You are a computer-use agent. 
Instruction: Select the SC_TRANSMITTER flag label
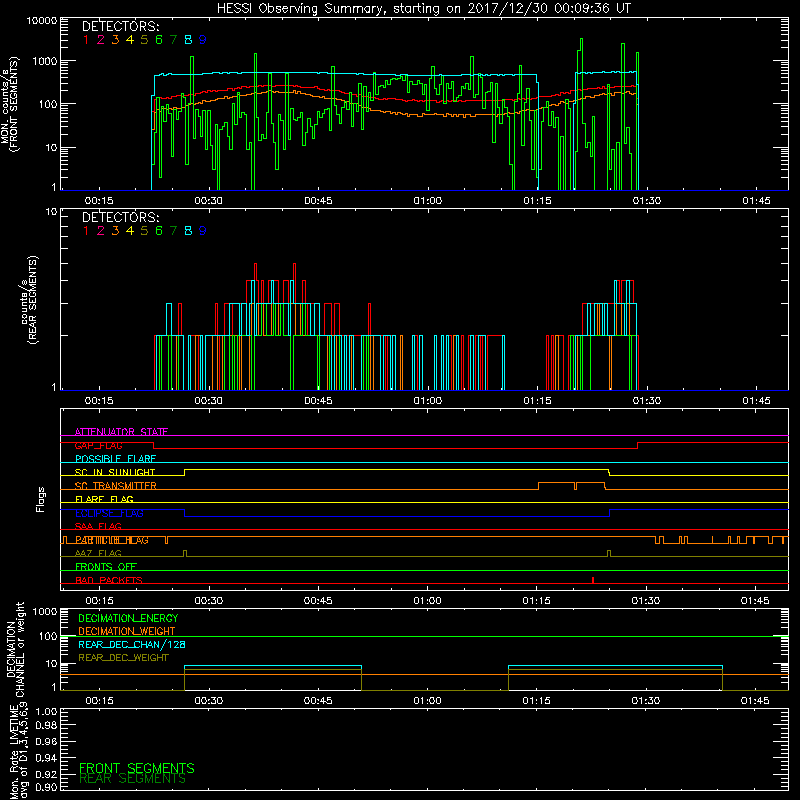coord(116,486)
